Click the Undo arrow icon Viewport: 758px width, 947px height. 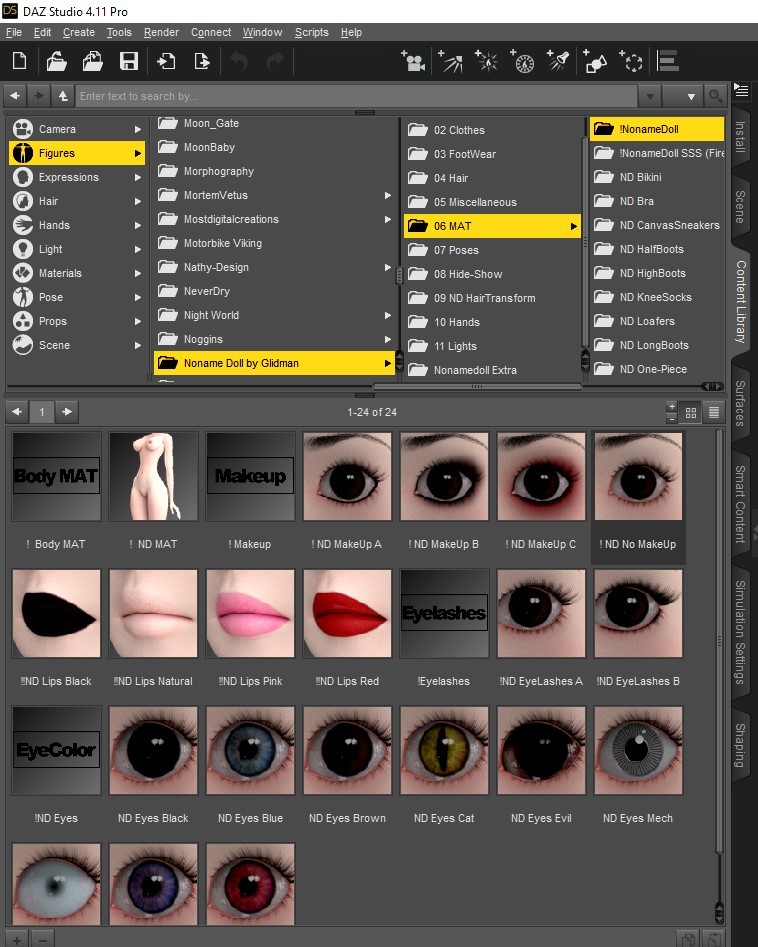[239, 61]
